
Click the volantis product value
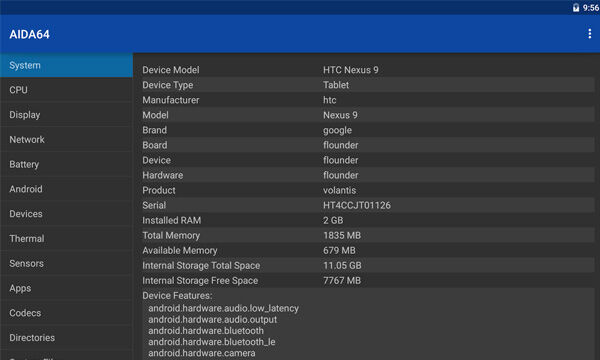click(x=339, y=190)
